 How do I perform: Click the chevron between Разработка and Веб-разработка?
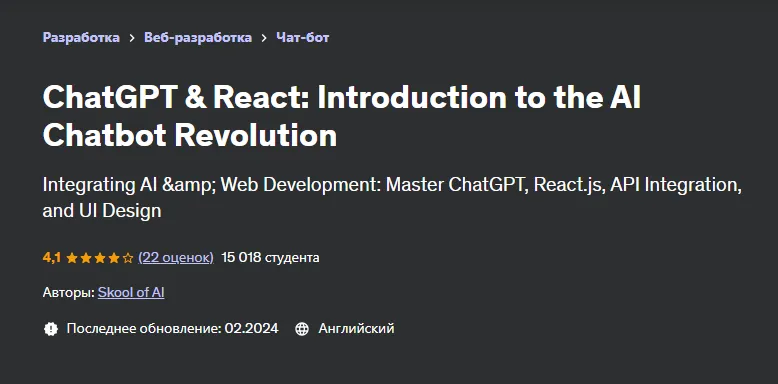click(x=132, y=38)
